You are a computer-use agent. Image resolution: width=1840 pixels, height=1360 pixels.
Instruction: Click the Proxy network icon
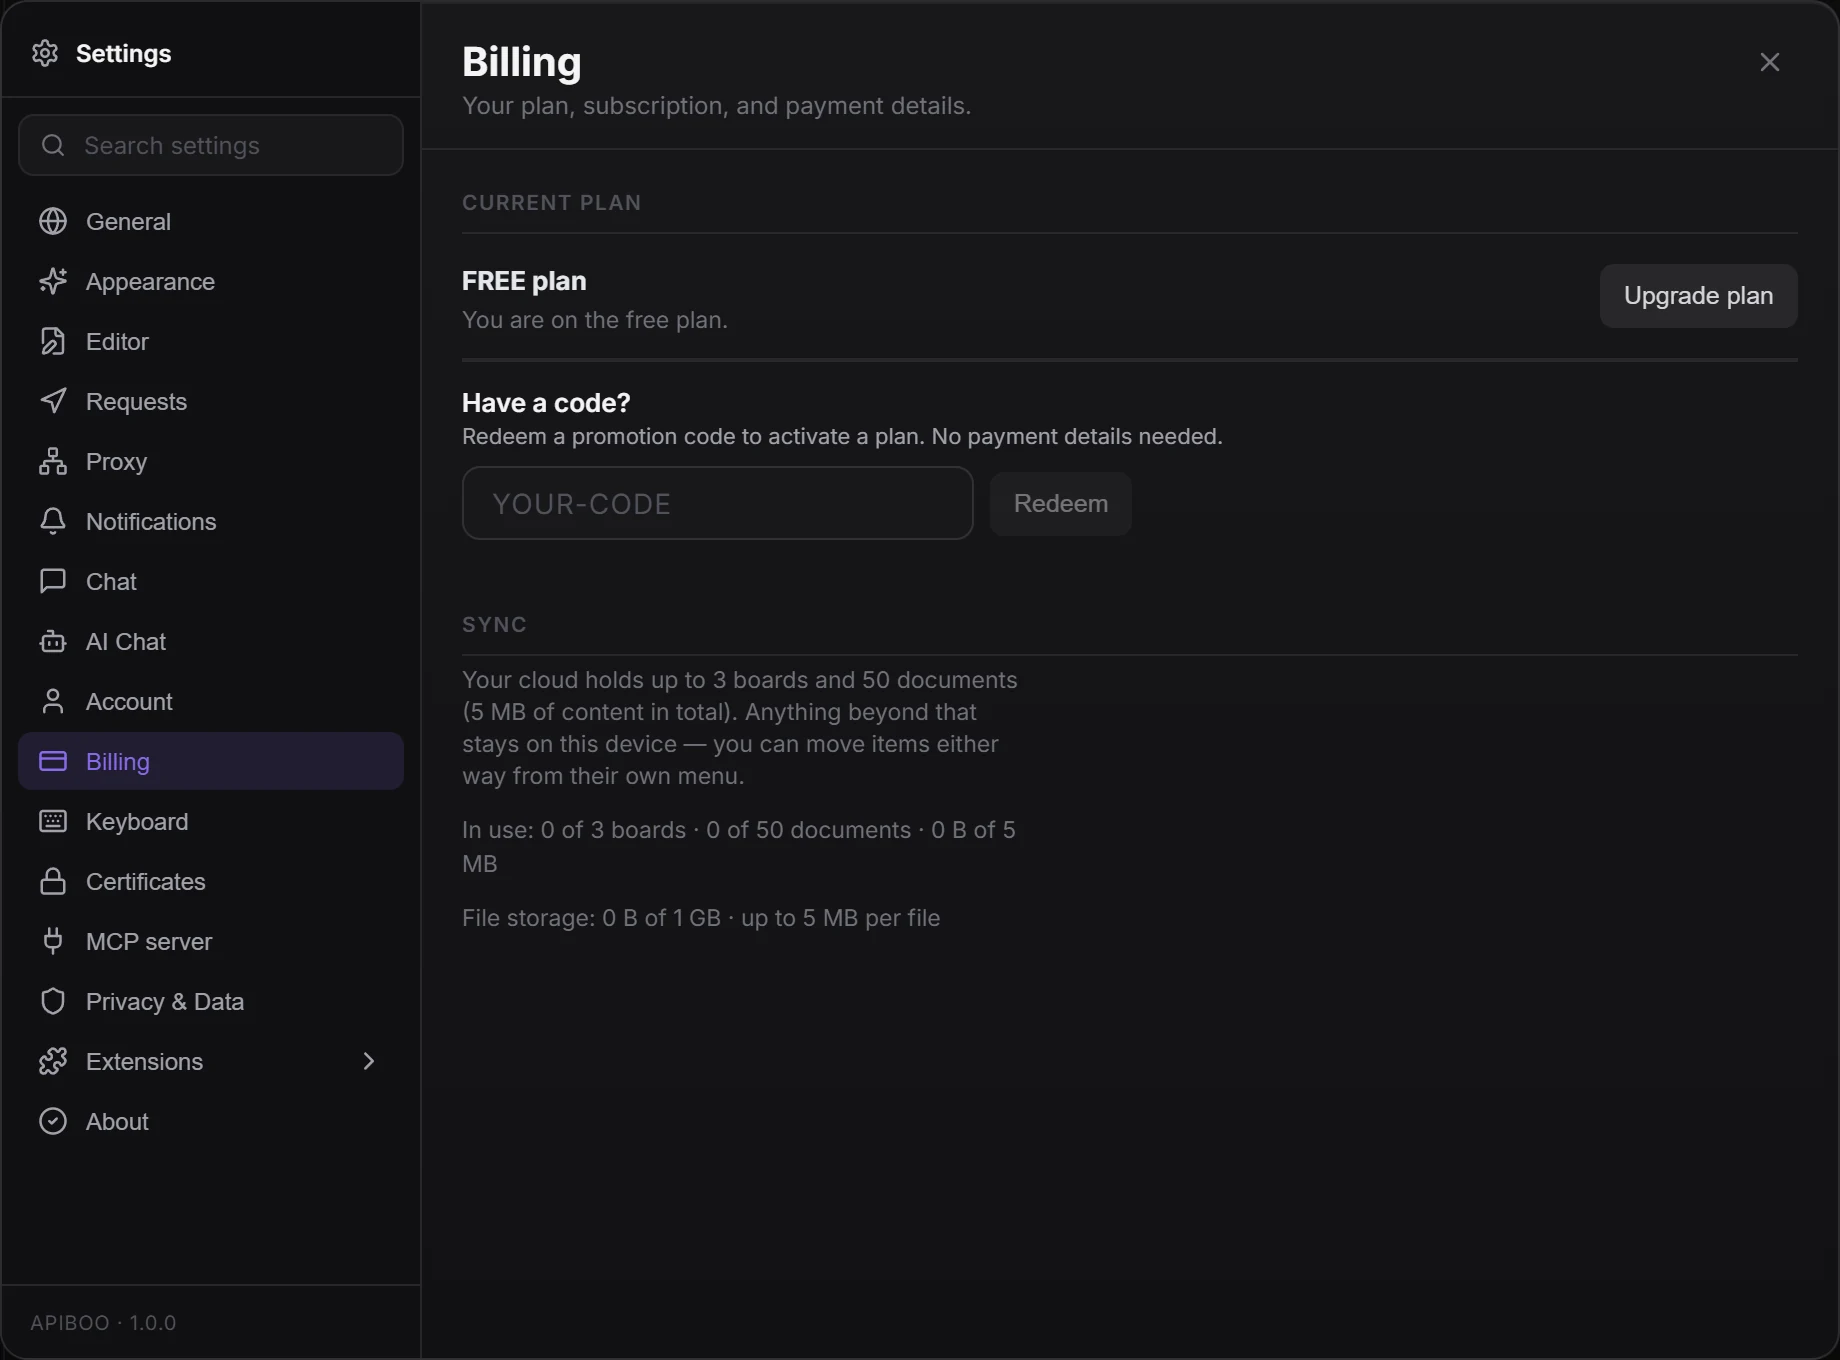point(53,461)
